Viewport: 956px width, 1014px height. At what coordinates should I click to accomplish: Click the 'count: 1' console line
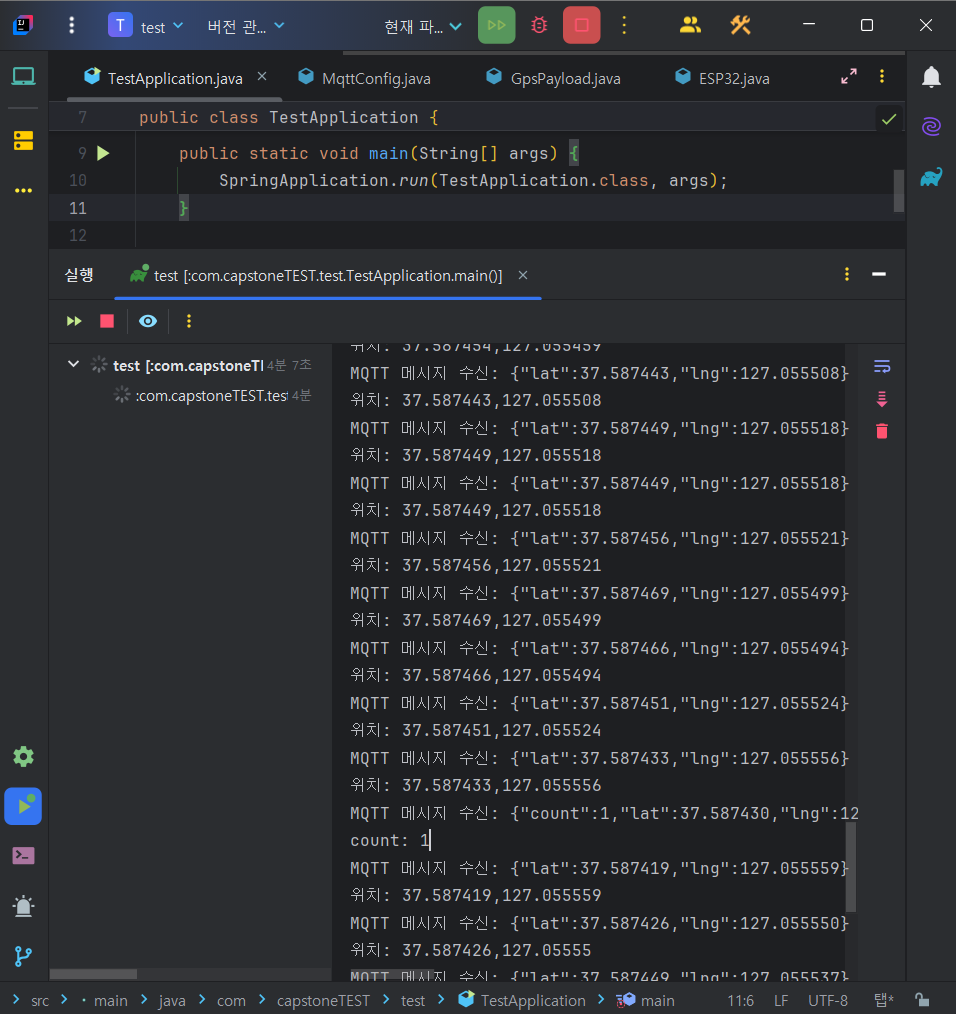pos(390,841)
